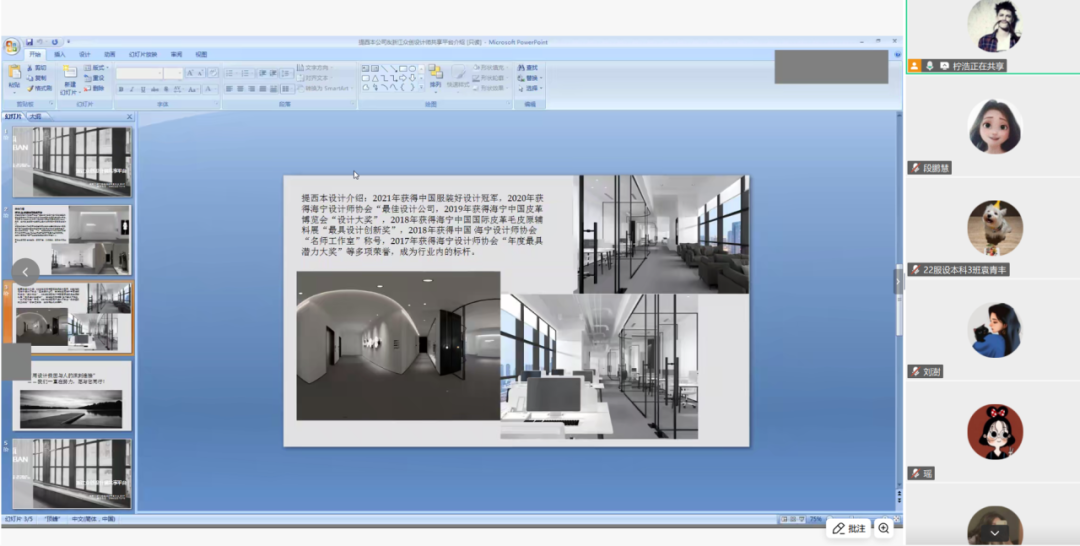The height and width of the screenshot is (546, 1080).
Task: Close the slide thumbnails pane
Action: point(129,117)
